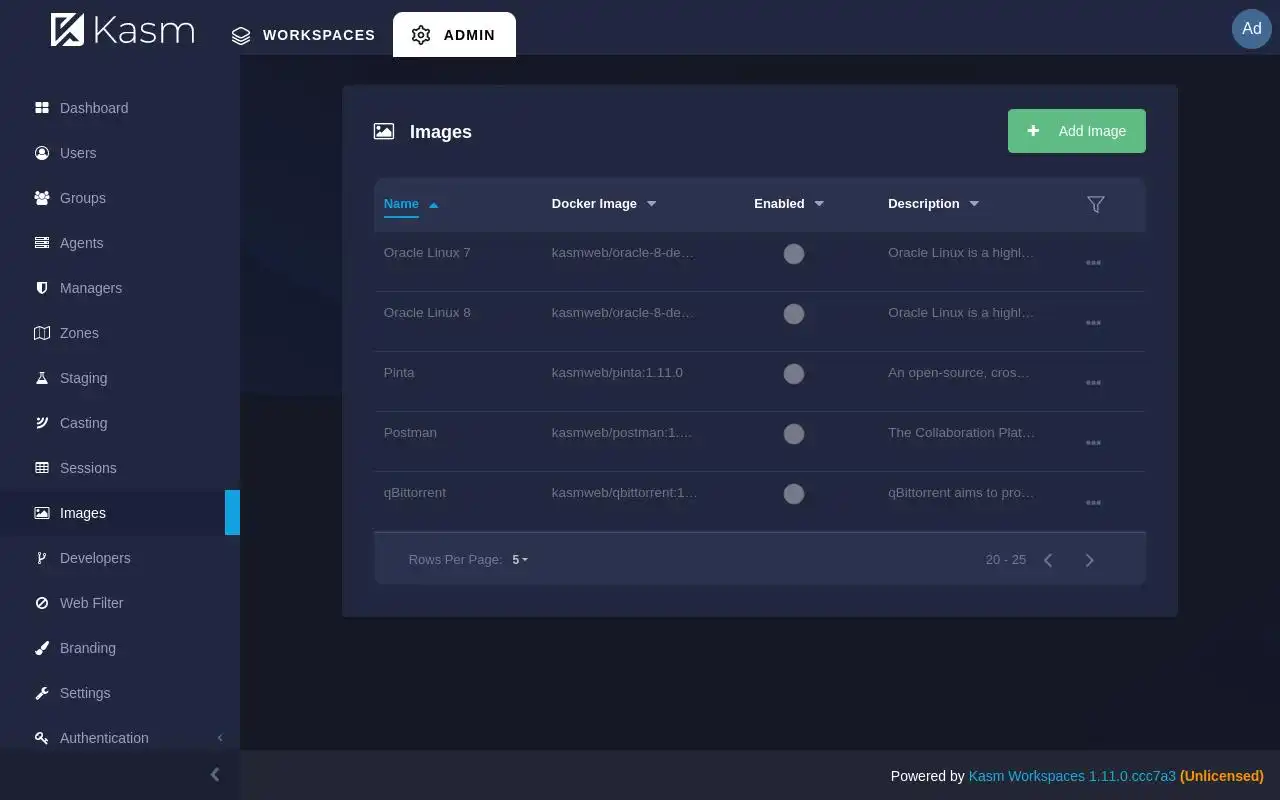Open actions menu for Oracle Linux 8
The width and height of the screenshot is (1280, 800).
(1093, 323)
